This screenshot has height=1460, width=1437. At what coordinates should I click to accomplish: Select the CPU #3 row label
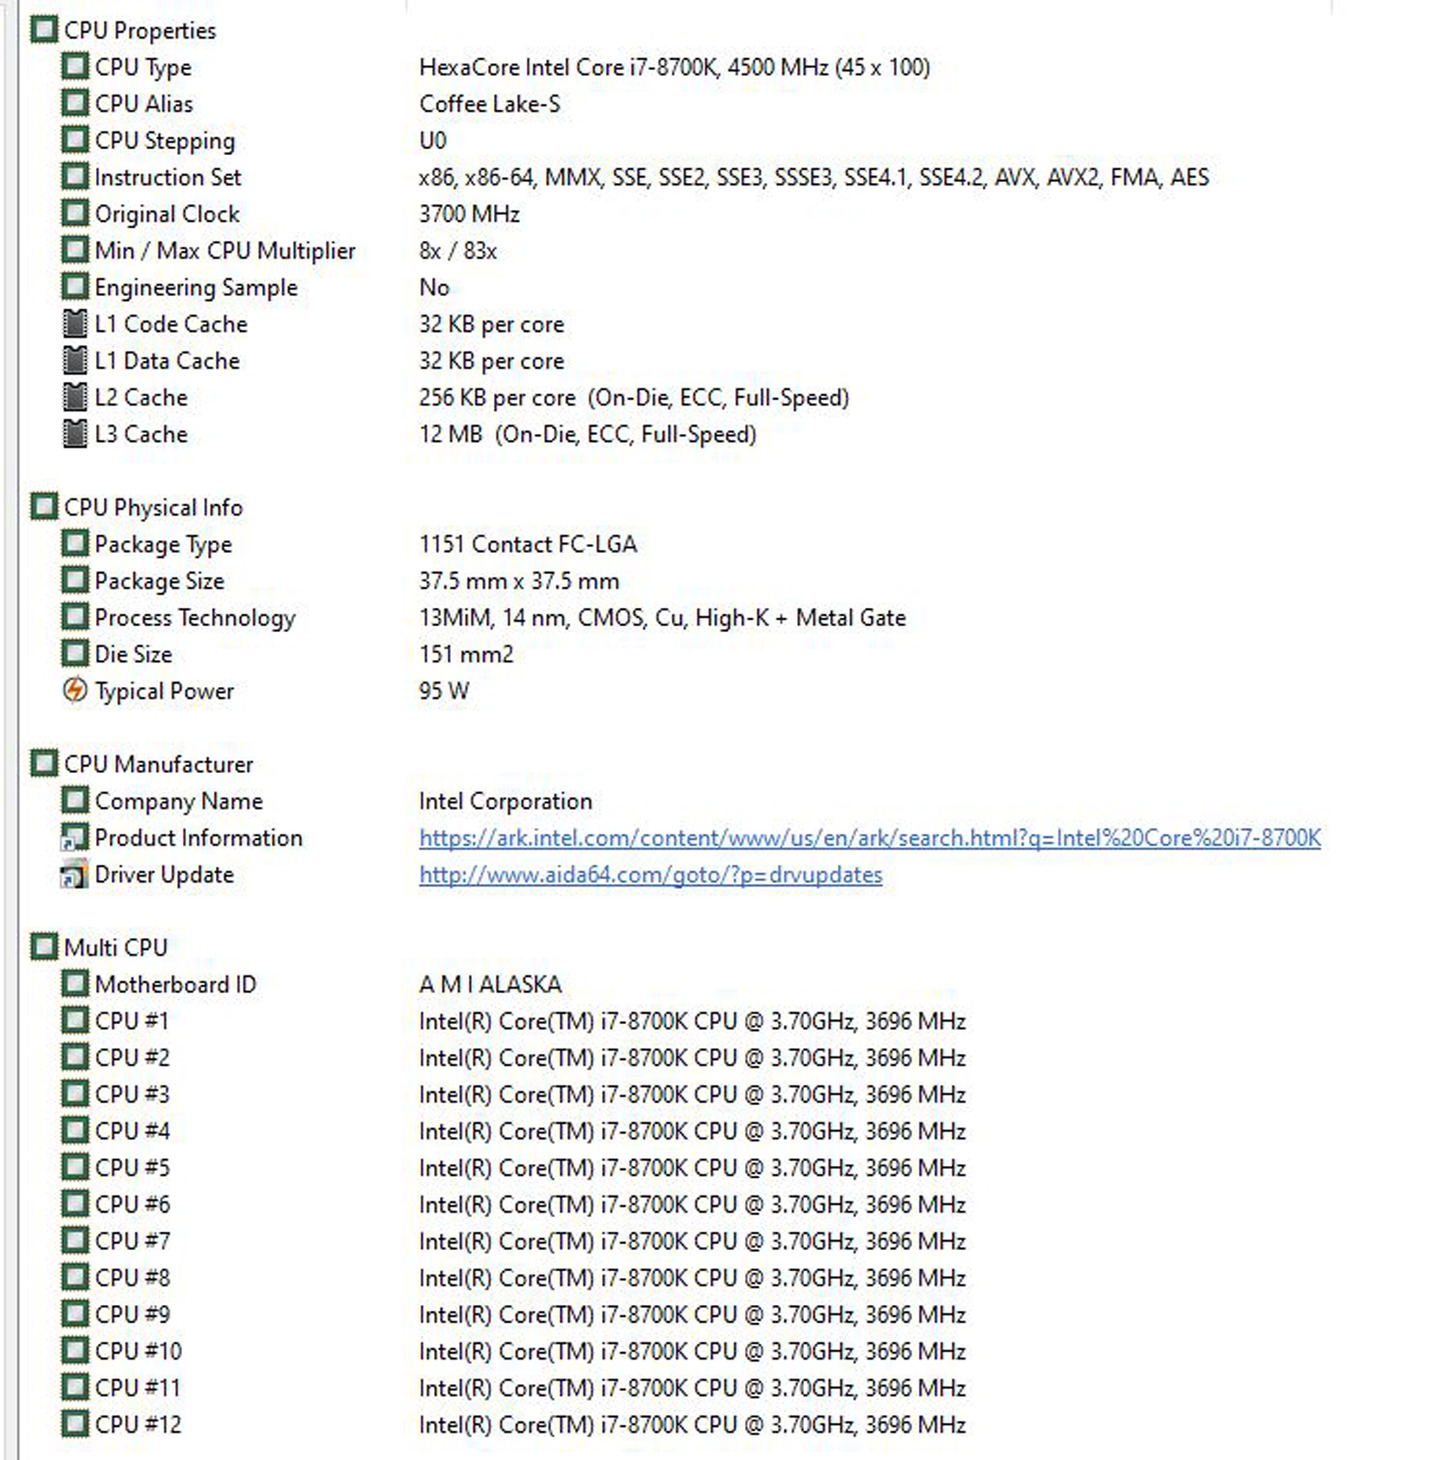[132, 1094]
